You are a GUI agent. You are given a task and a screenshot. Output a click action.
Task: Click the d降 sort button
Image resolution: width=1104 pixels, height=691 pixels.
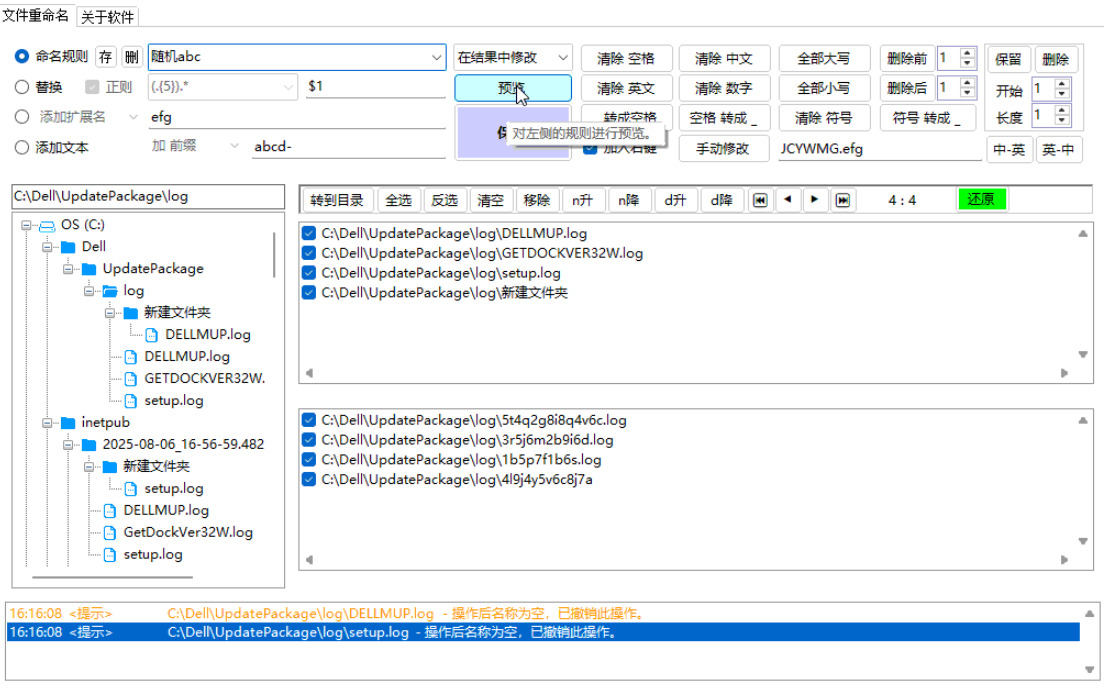721,200
